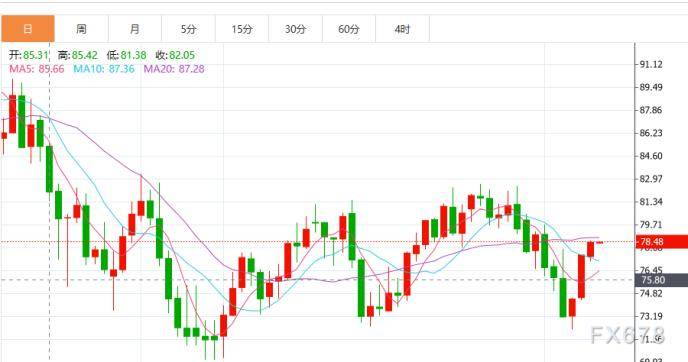The width and height of the screenshot is (688, 362).
Task: Click the 高:85.42 high price readout
Action: [x=78, y=55]
